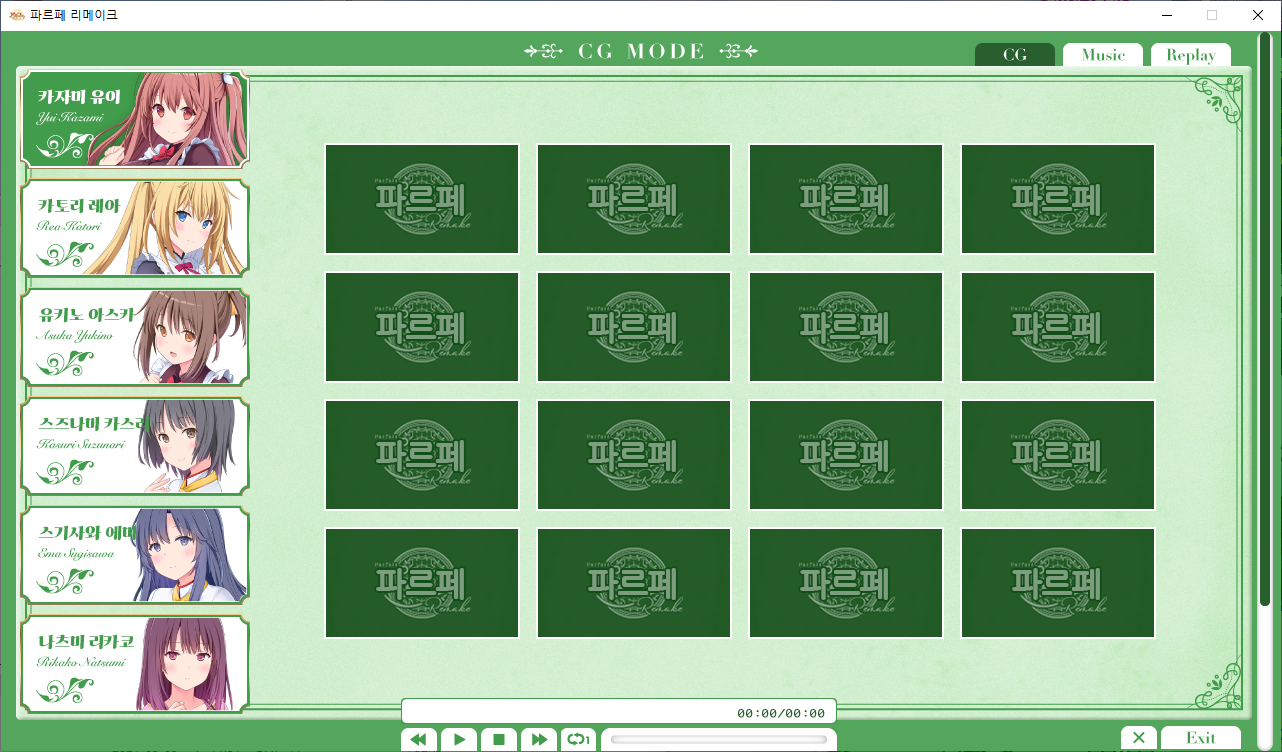Play the music track
Image resolution: width=1282 pixels, height=752 pixels.
pyautogui.click(x=459, y=739)
